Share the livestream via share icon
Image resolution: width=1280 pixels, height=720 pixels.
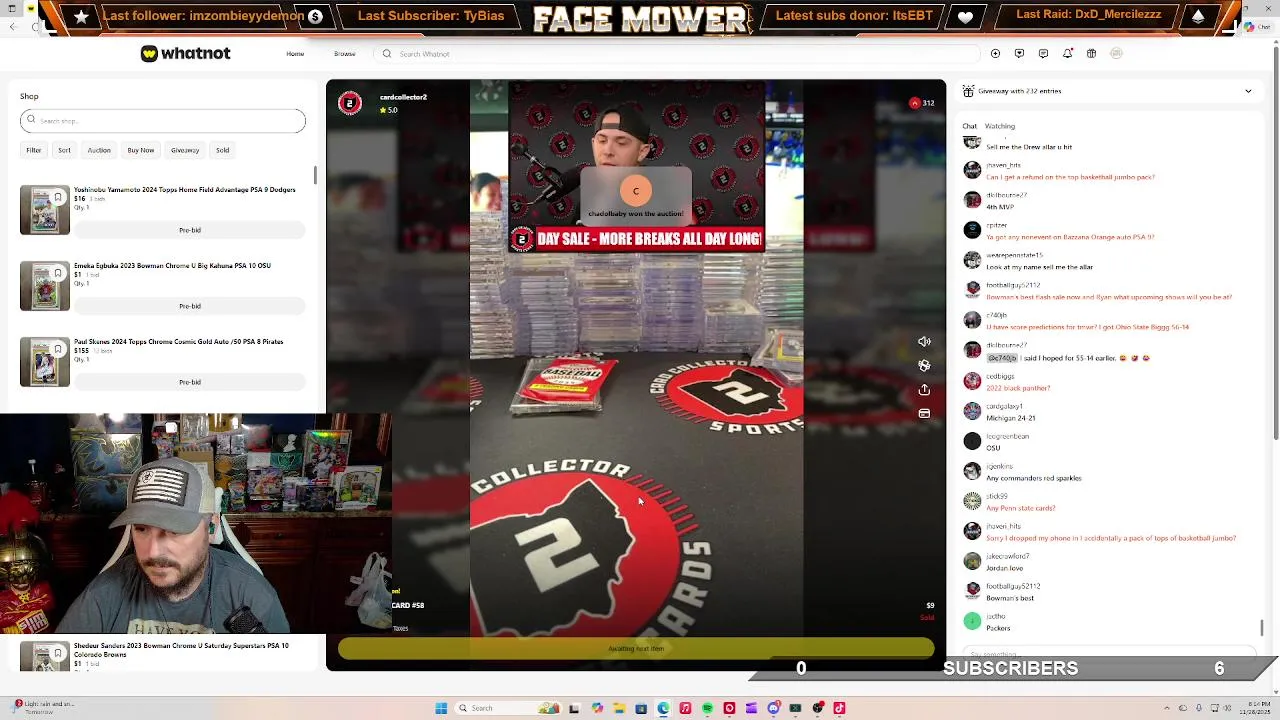(924, 390)
